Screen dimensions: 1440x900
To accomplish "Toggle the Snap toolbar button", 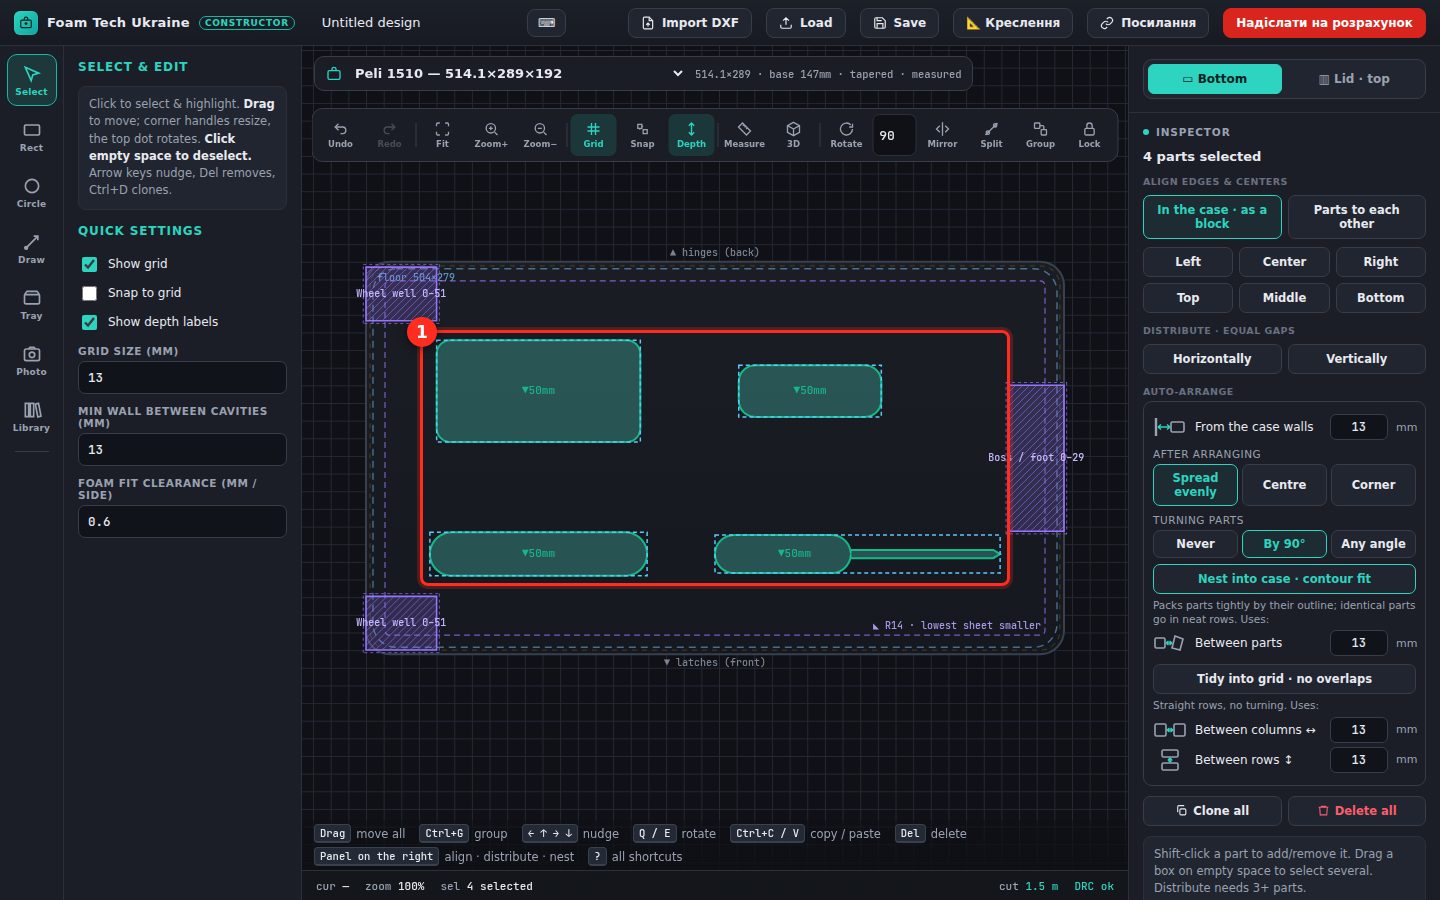I will pyautogui.click(x=642, y=135).
